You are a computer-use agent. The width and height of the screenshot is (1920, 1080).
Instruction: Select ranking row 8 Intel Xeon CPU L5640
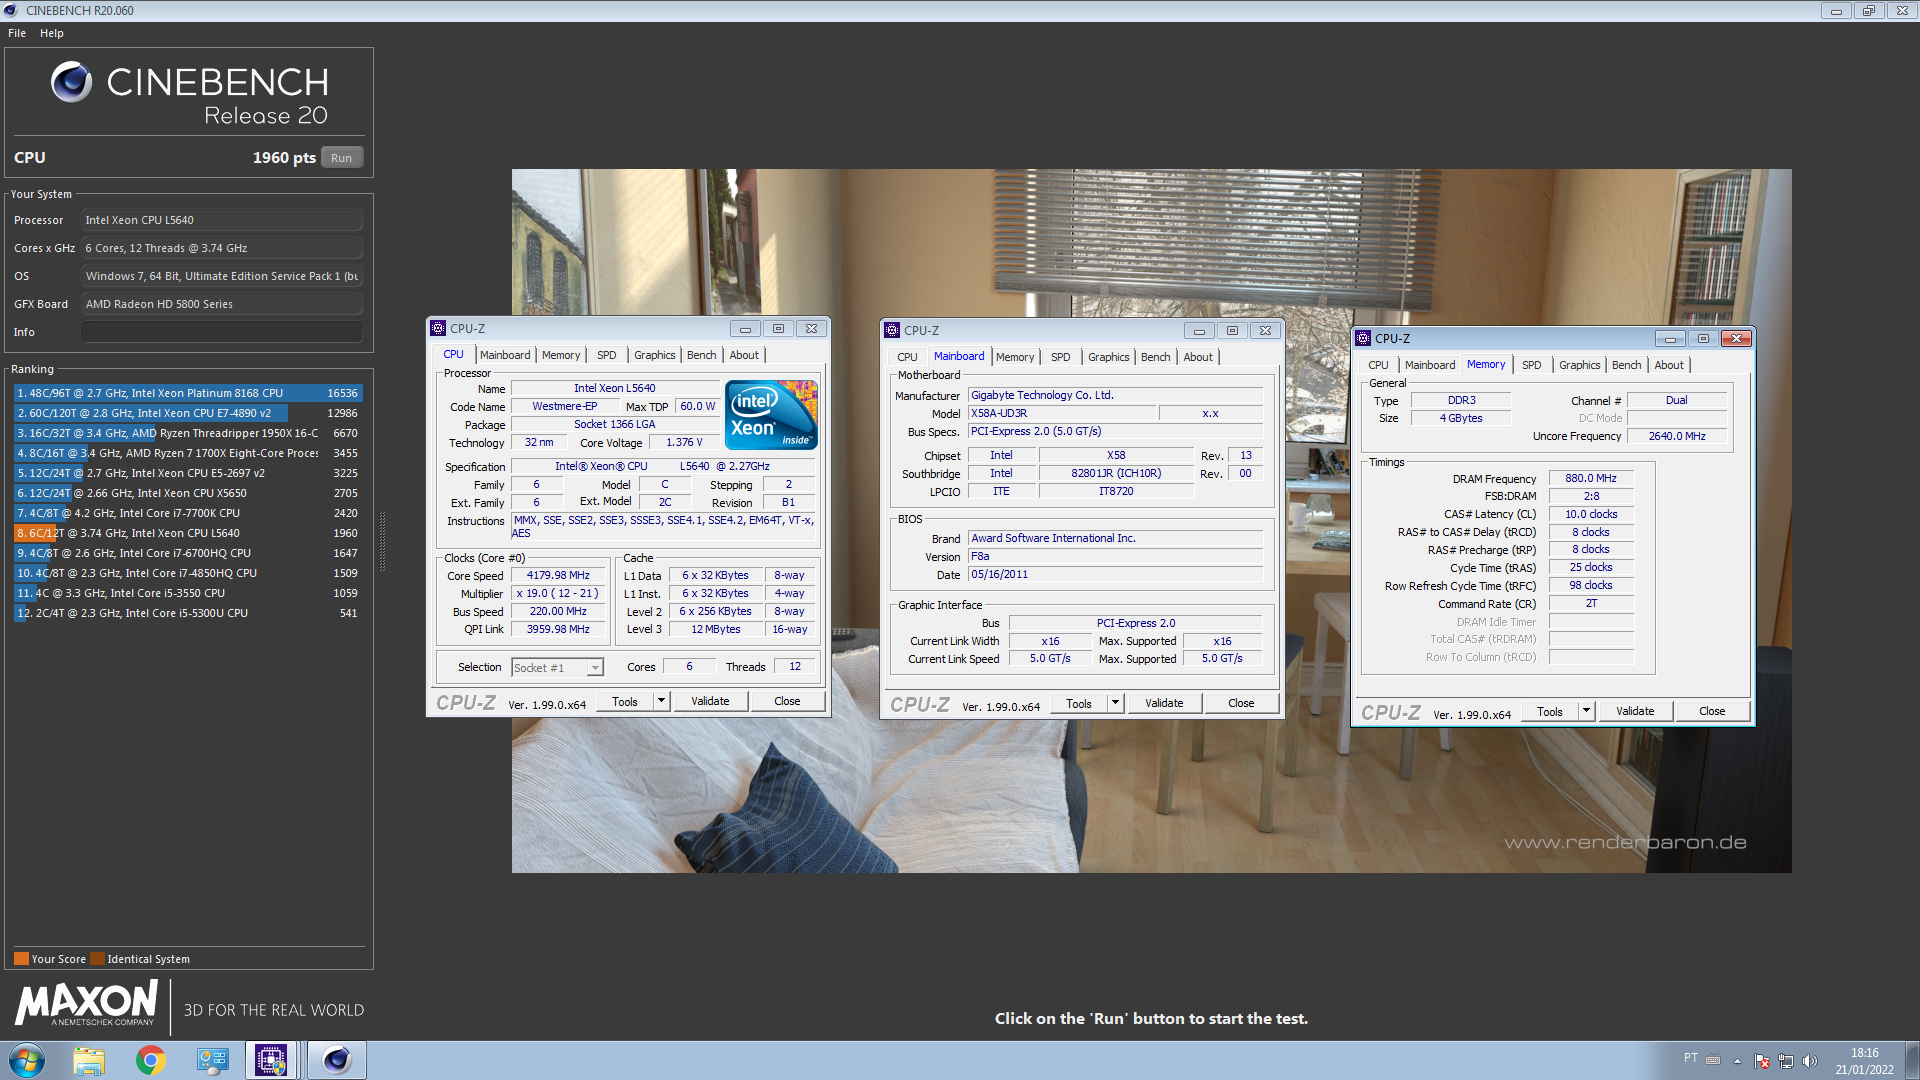(188, 533)
